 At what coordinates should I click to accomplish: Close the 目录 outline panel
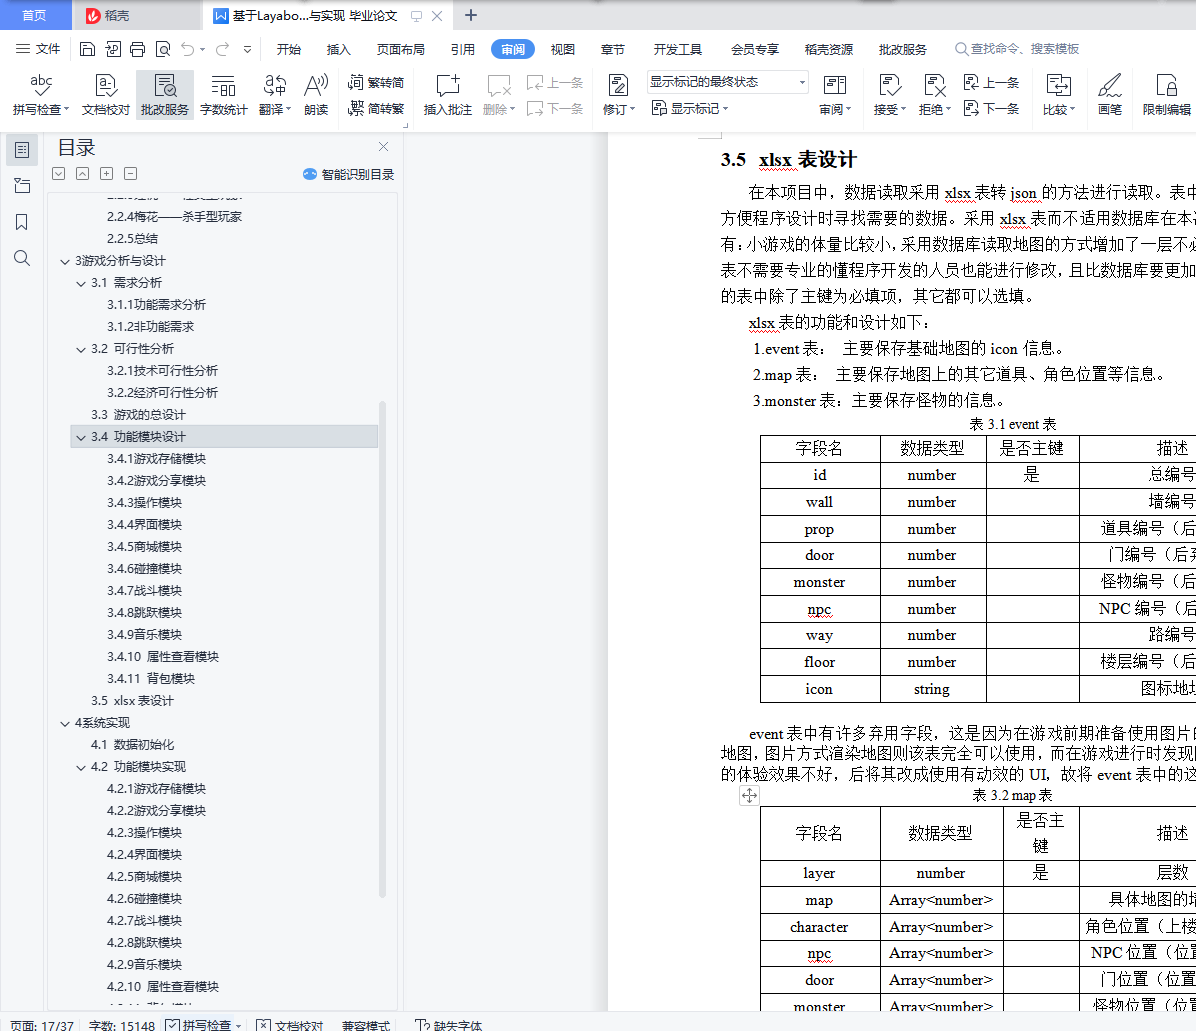[384, 146]
